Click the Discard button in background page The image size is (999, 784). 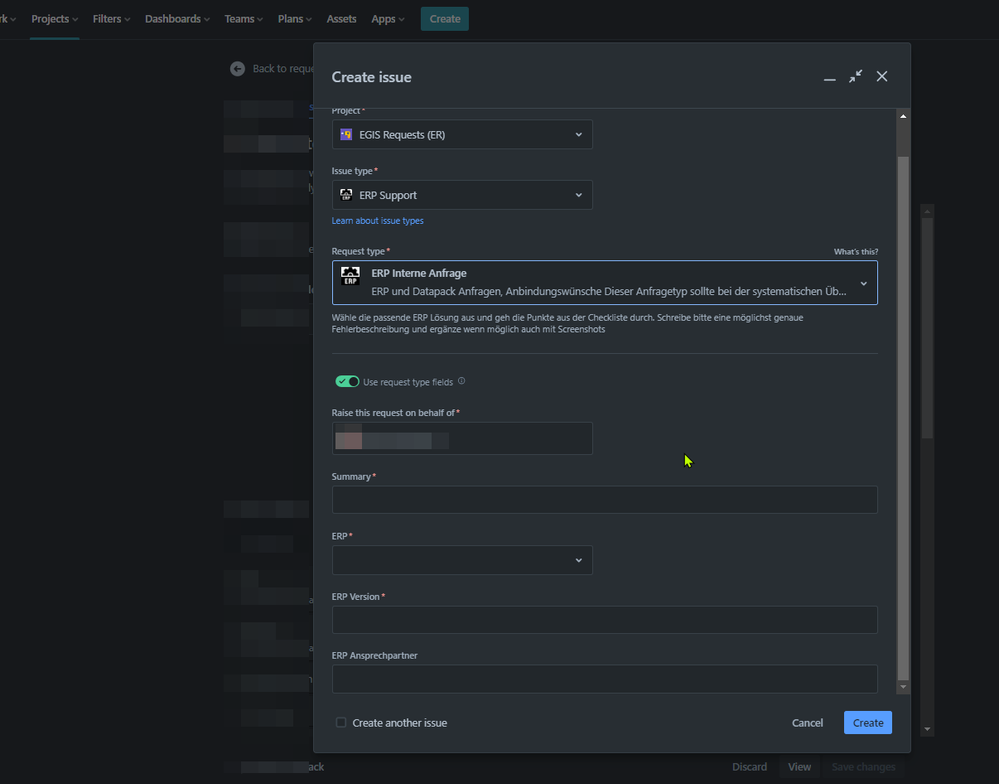pyautogui.click(x=749, y=767)
